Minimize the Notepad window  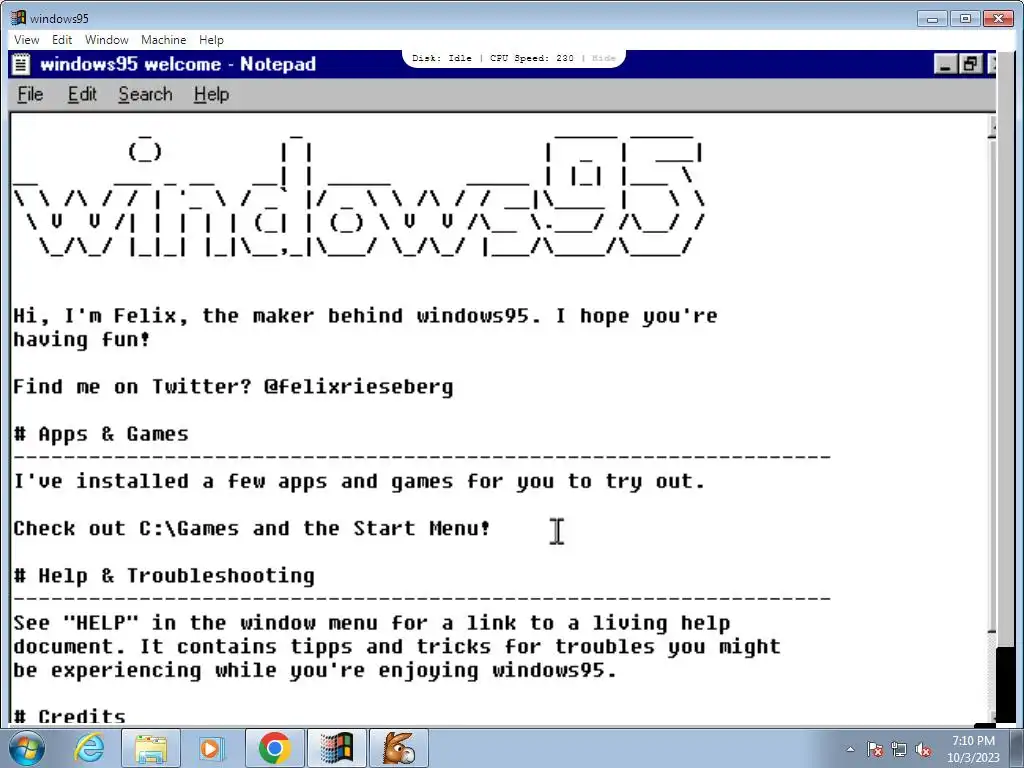click(945, 64)
